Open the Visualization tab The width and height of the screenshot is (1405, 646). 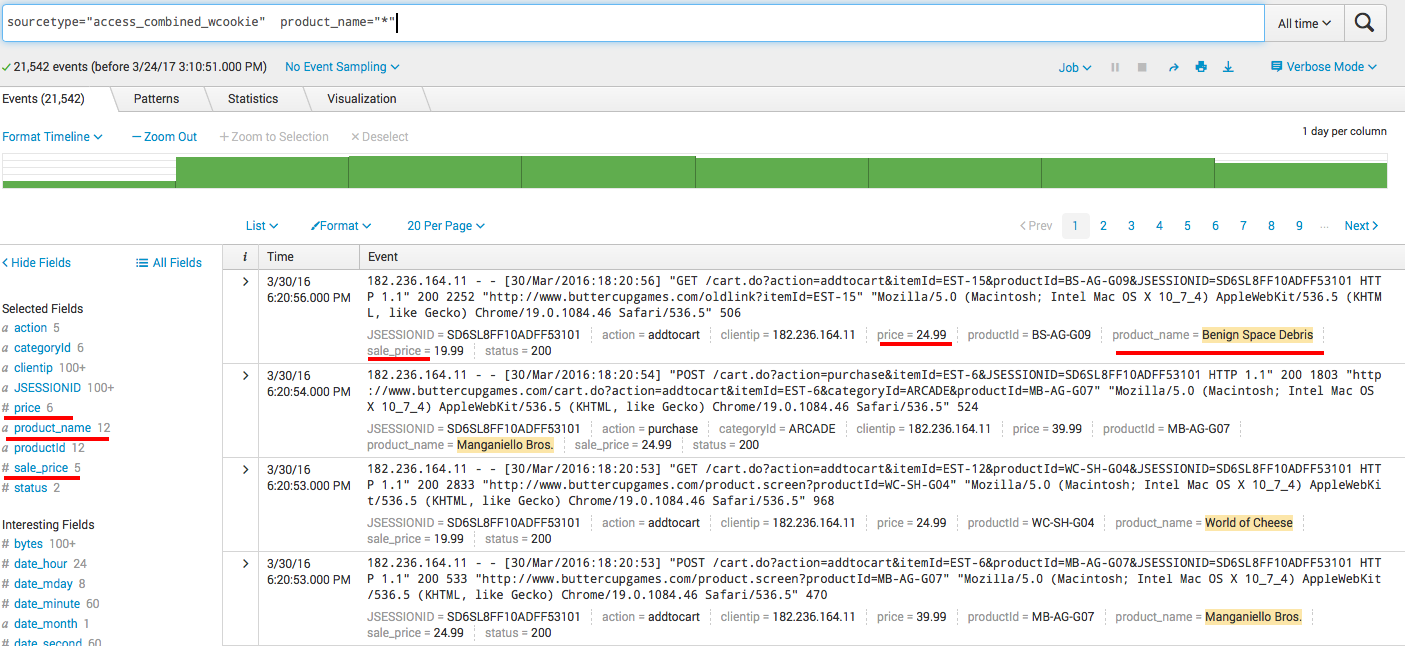tap(363, 98)
